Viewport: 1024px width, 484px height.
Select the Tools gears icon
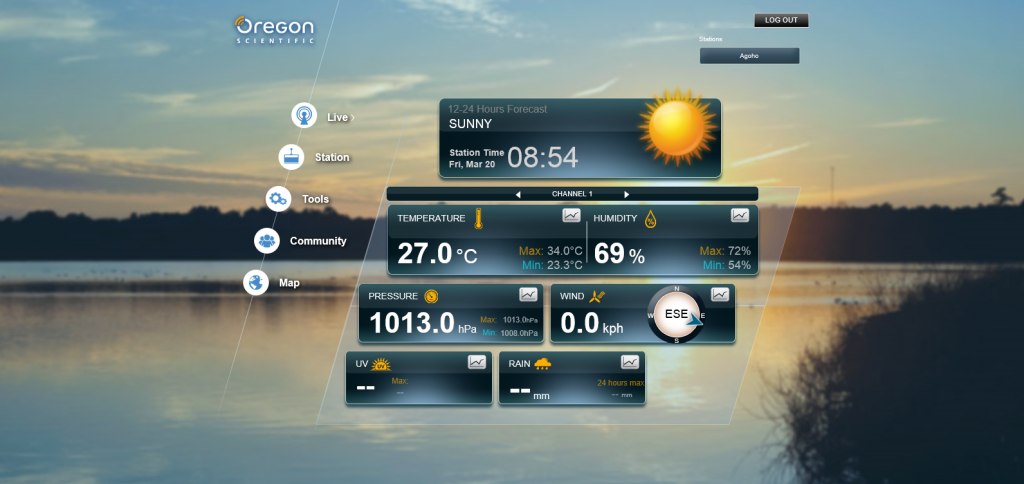click(x=278, y=199)
